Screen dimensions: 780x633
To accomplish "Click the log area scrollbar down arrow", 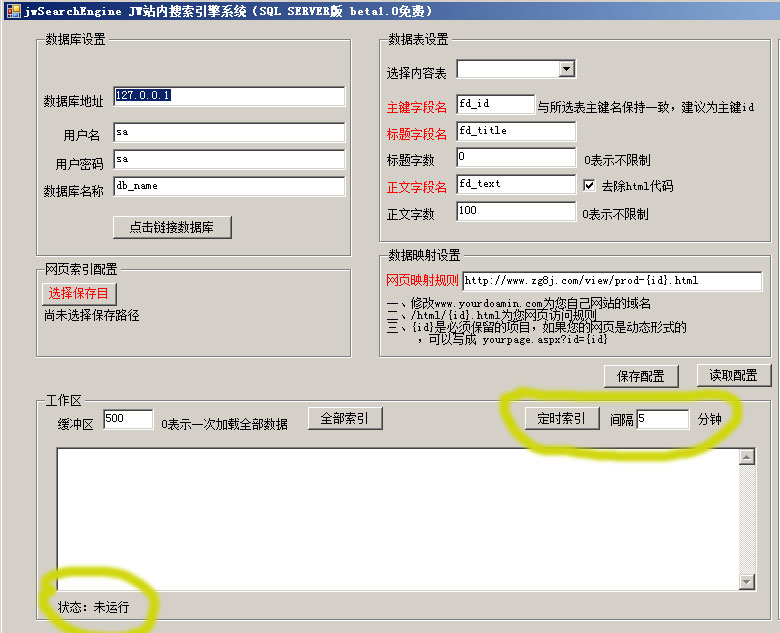I will pyautogui.click(x=746, y=582).
